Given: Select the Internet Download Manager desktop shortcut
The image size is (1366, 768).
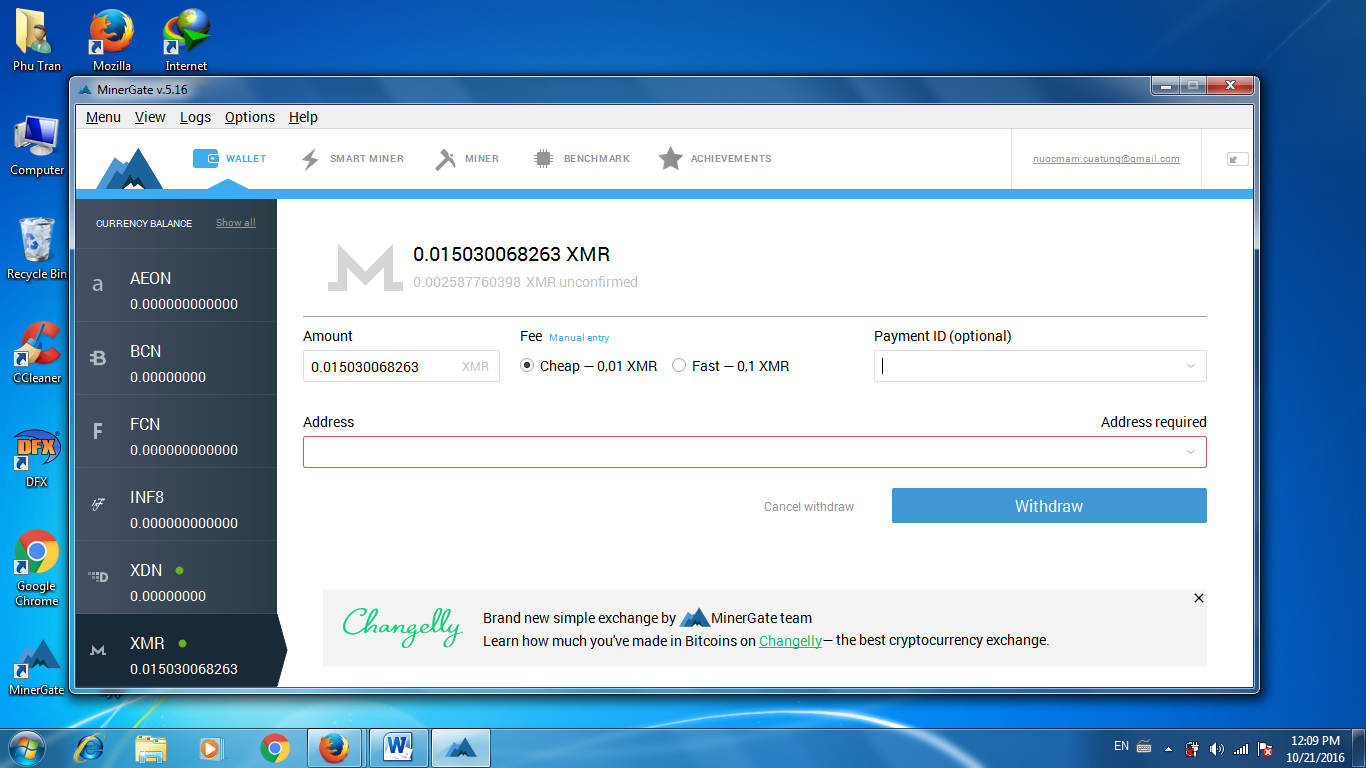Looking at the screenshot, I should [186, 40].
